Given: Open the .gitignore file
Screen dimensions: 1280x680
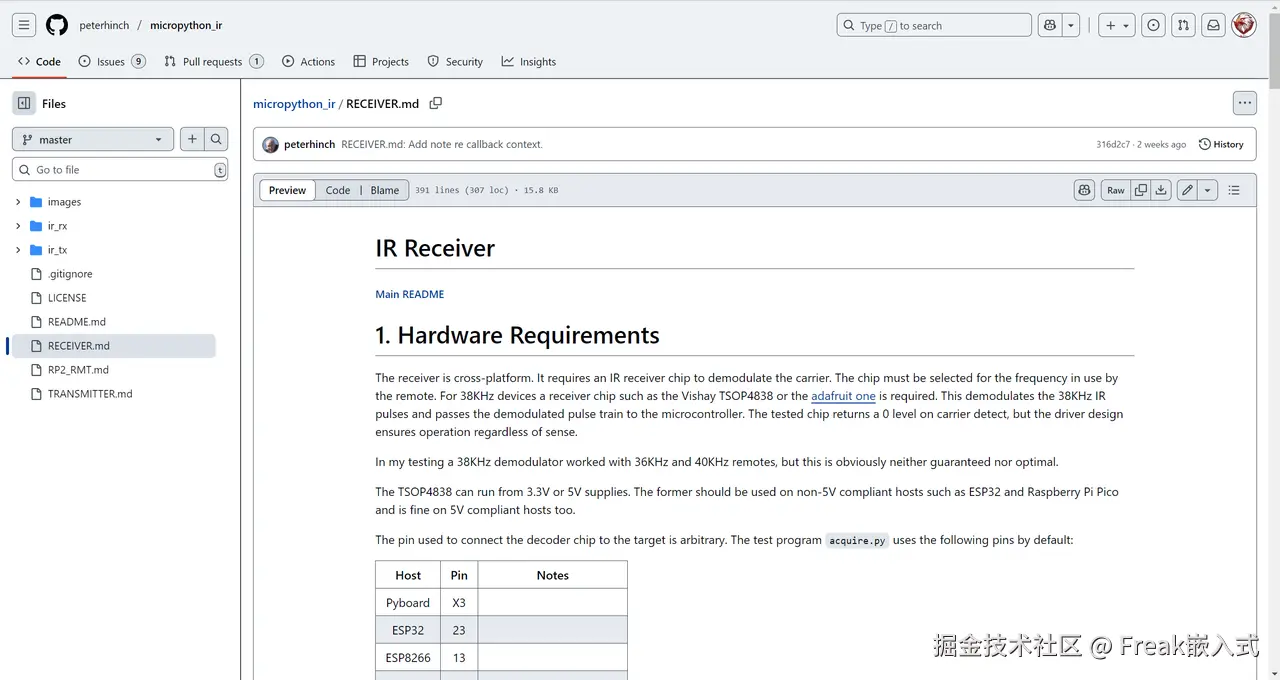Looking at the screenshot, I should tap(70, 274).
